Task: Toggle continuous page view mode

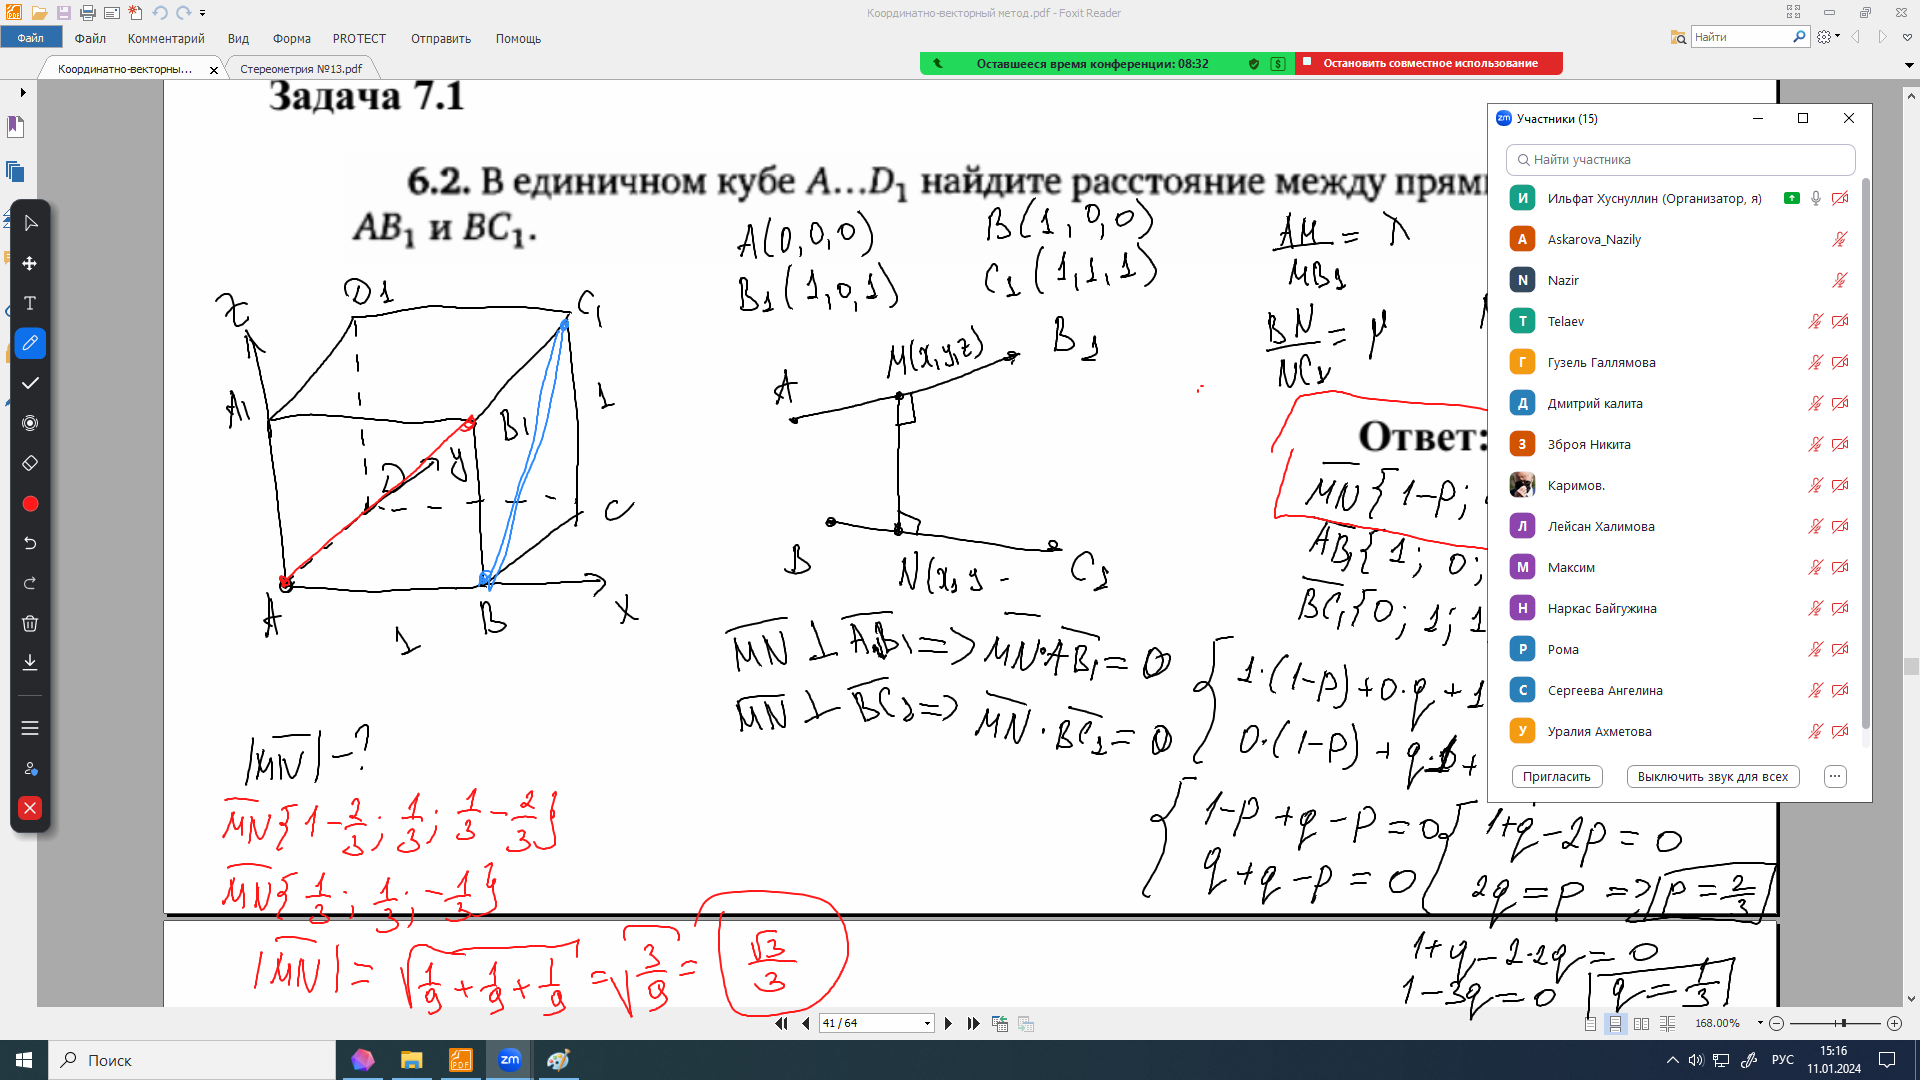Action: pyautogui.click(x=1615, y=1023)
